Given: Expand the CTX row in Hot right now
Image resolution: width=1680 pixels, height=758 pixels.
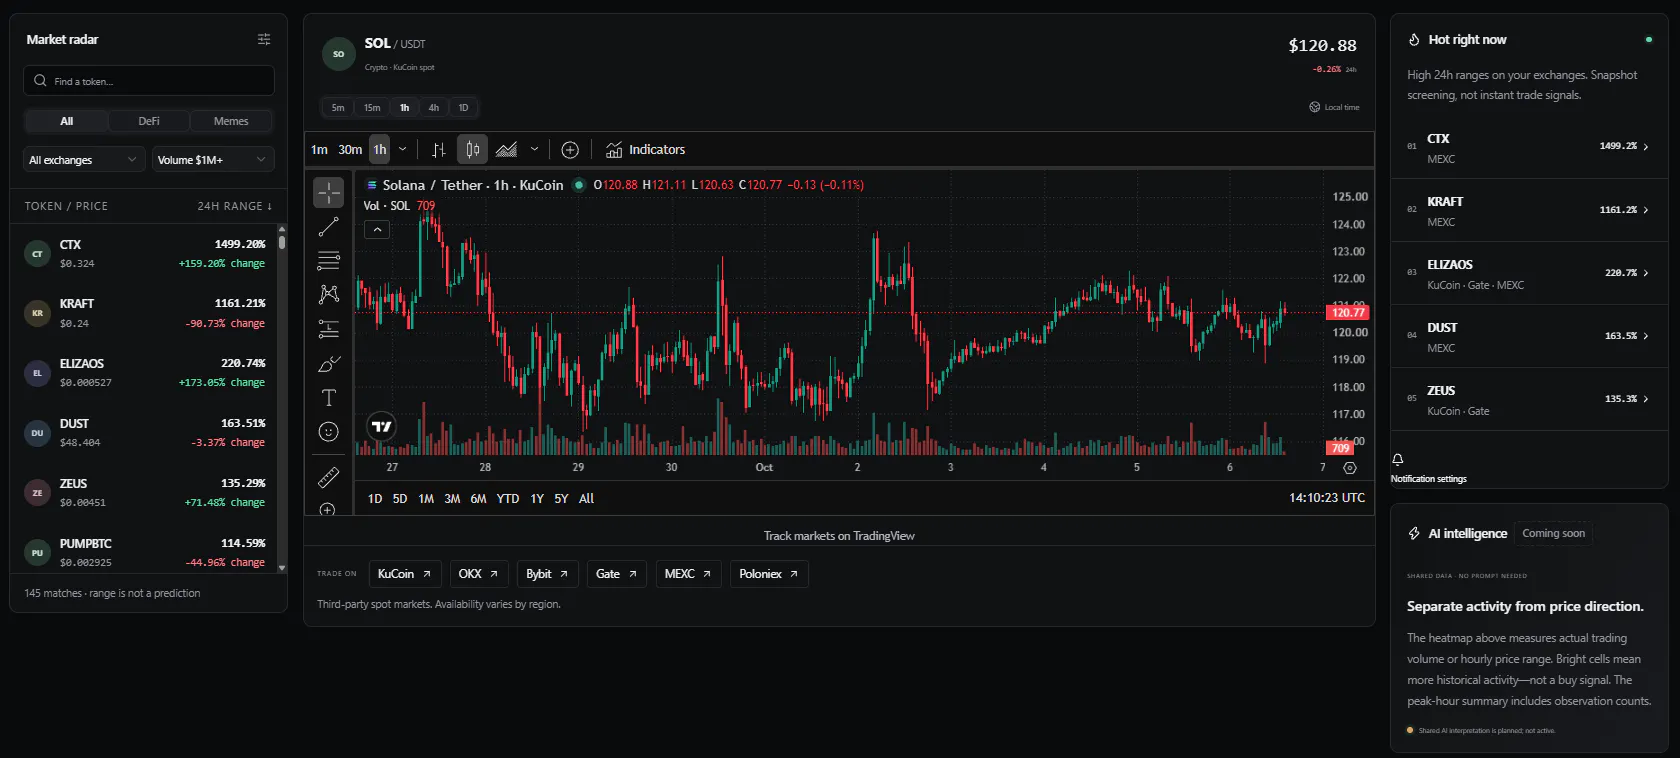Looking at the screenshot, I should coord(1529,147).
